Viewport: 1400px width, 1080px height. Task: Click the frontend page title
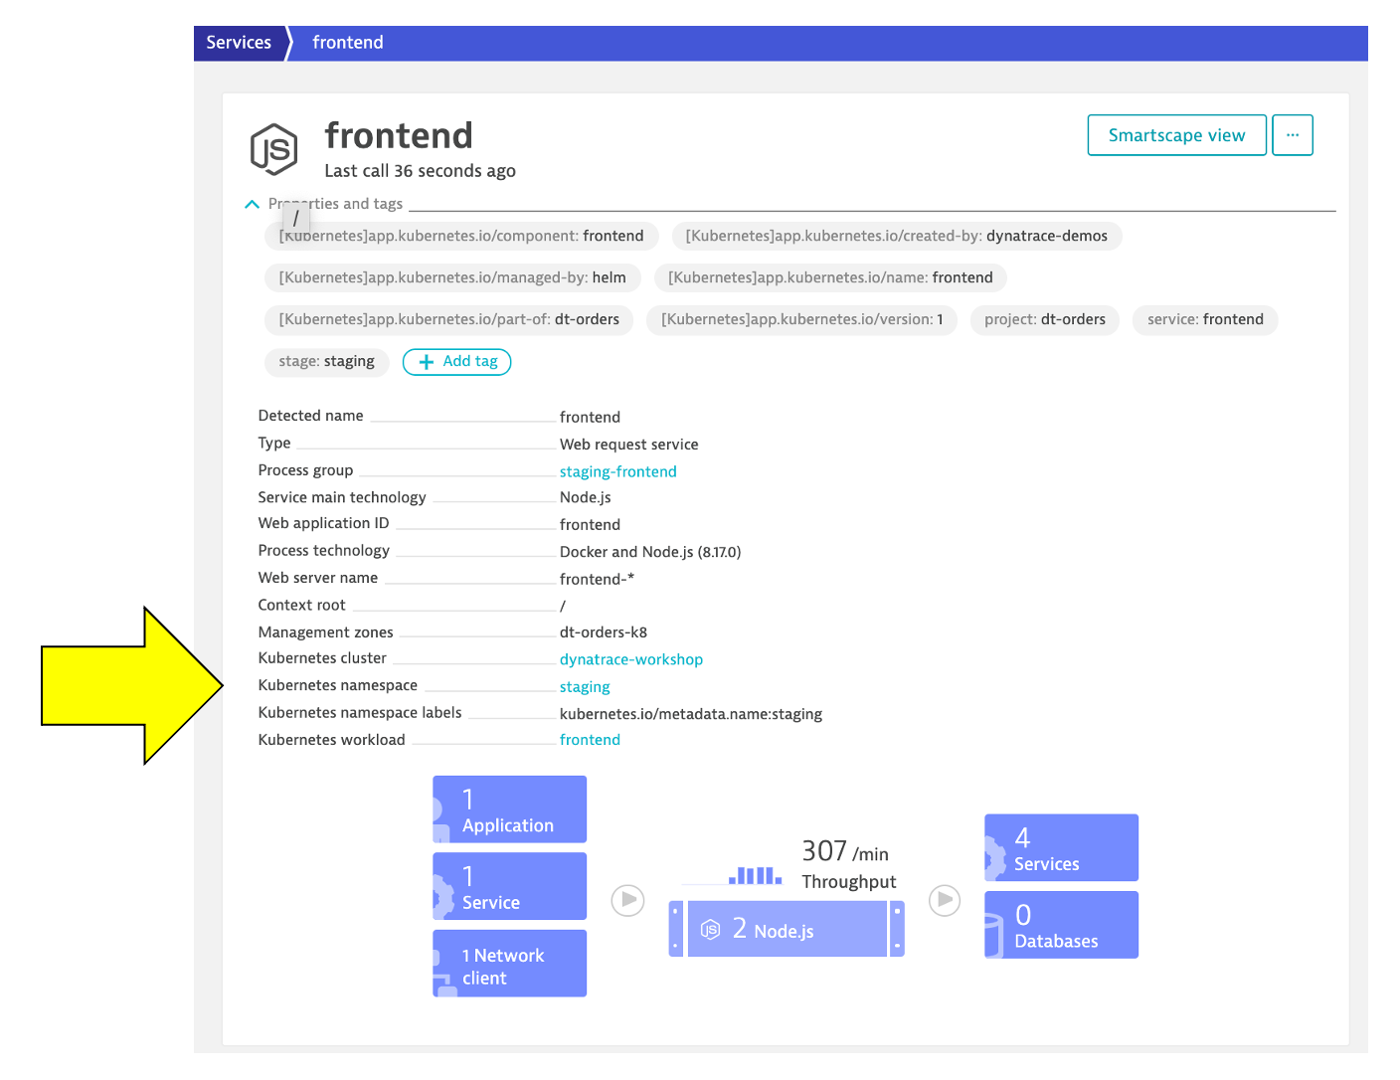[399, 135]
